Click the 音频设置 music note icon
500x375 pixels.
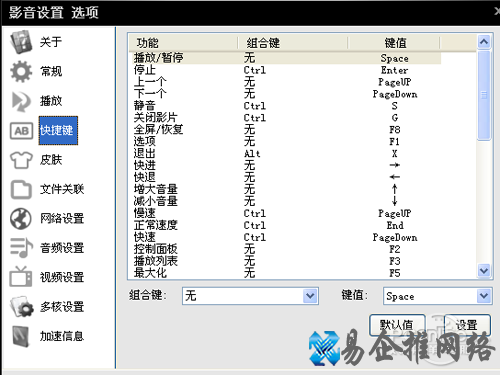point(21,248)
